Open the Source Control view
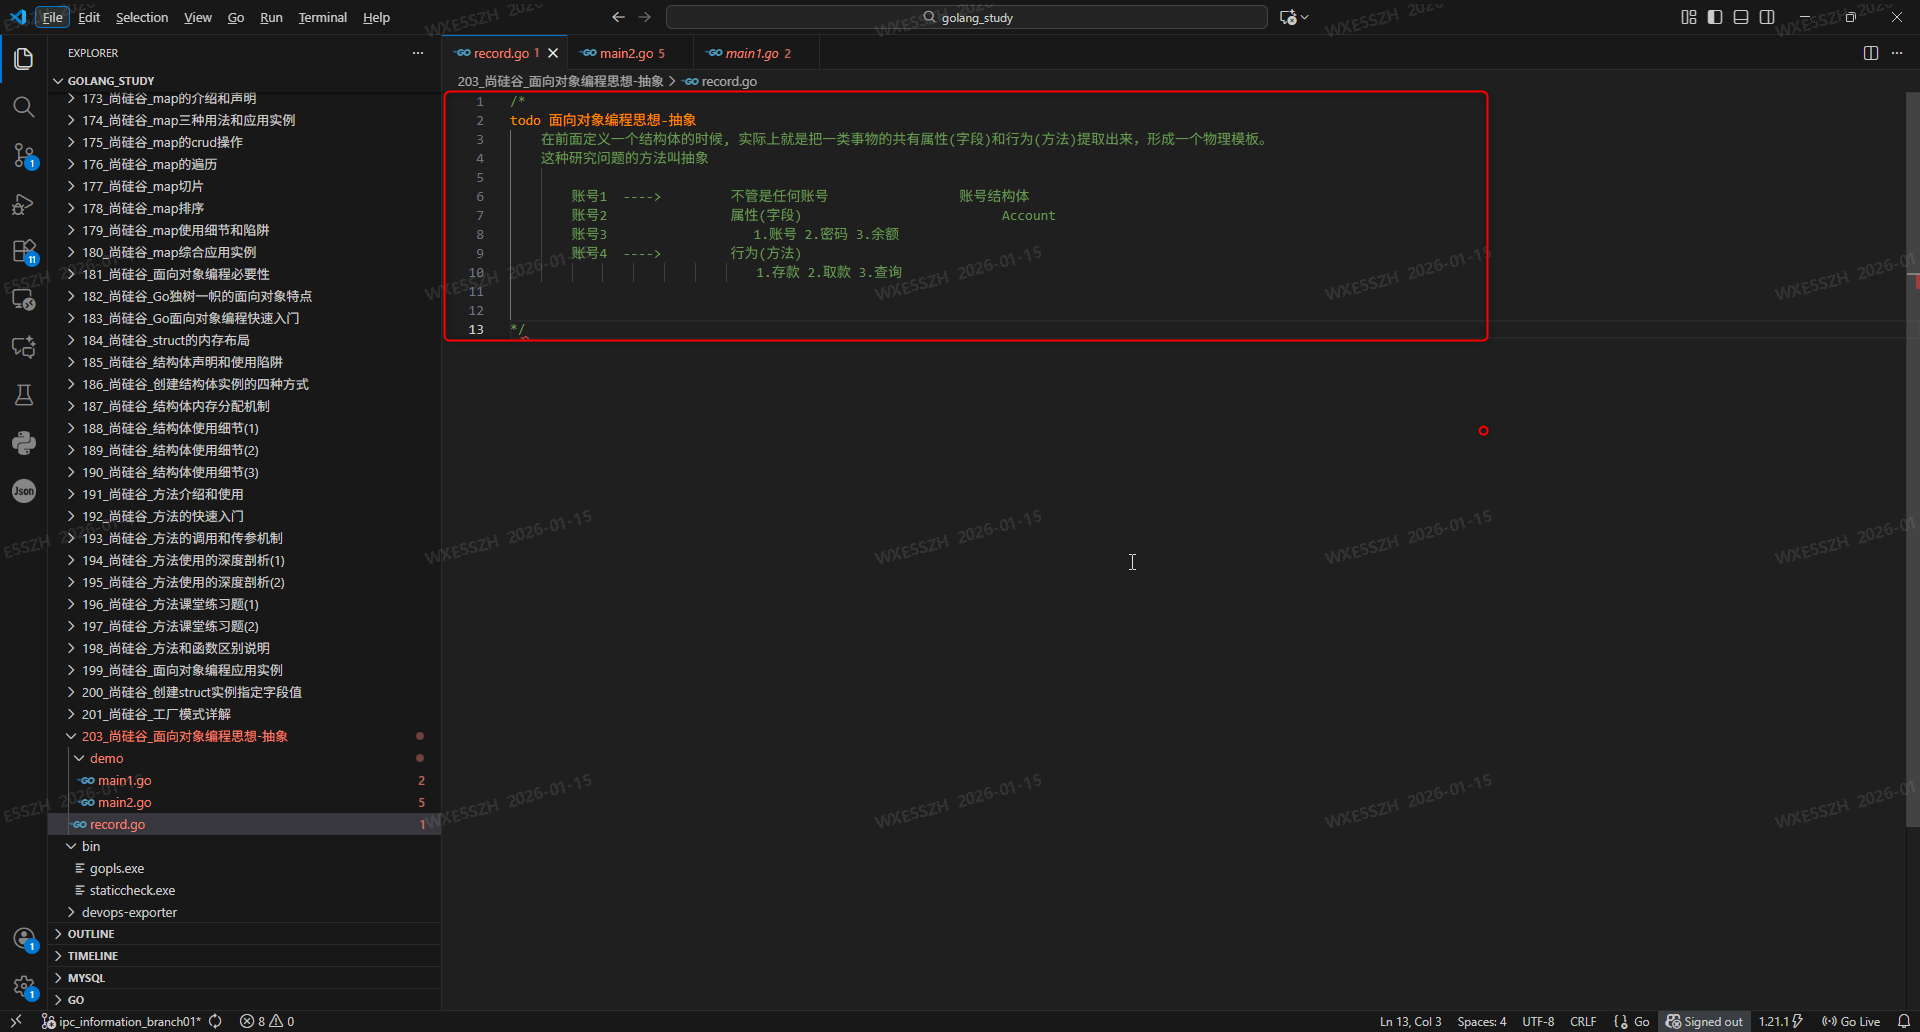This screenshot has width=1920, height=1032. (x=24, y=155)
